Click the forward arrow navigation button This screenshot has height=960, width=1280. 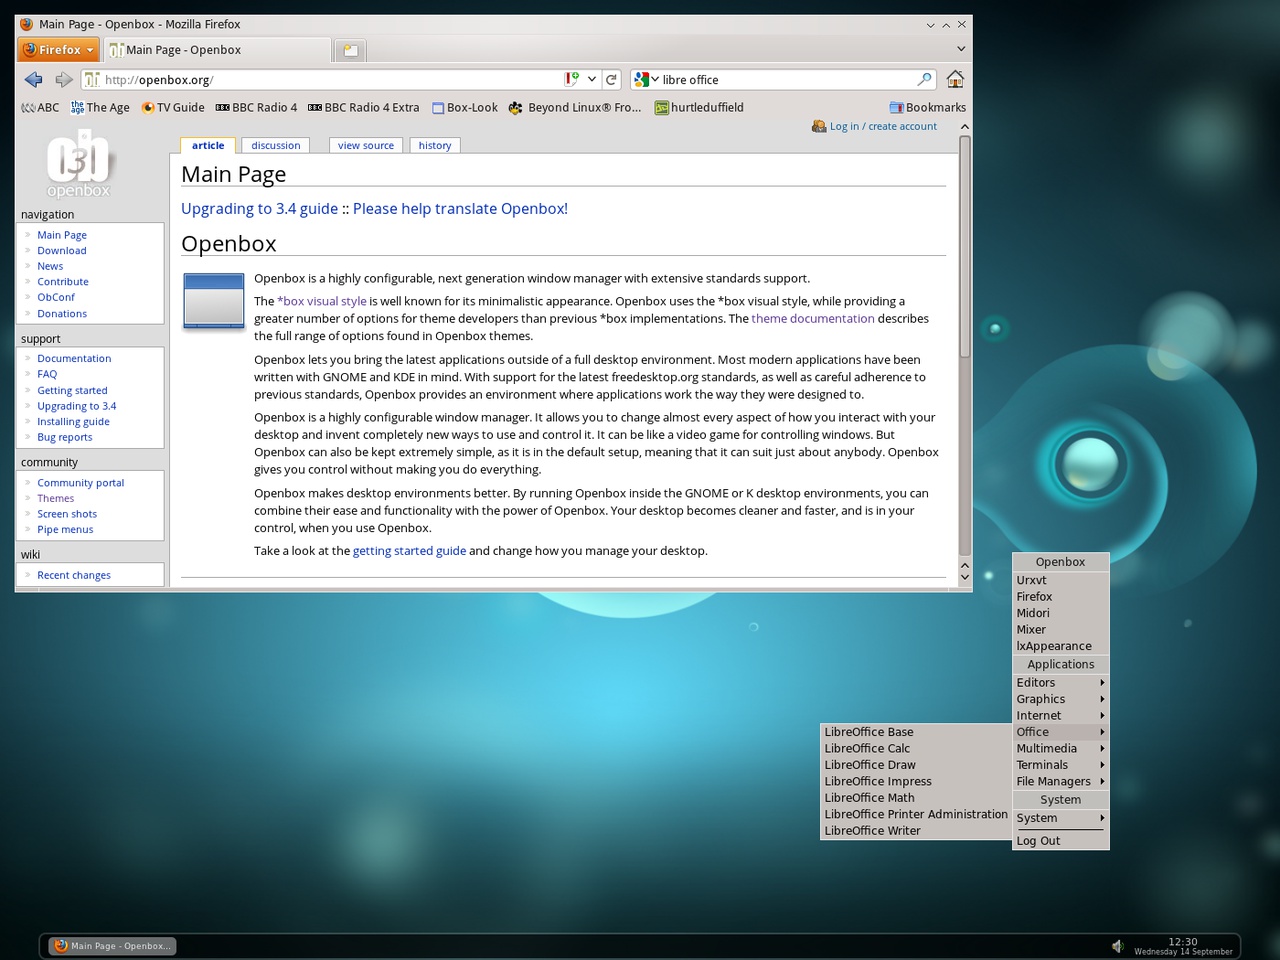click(63, 79)
